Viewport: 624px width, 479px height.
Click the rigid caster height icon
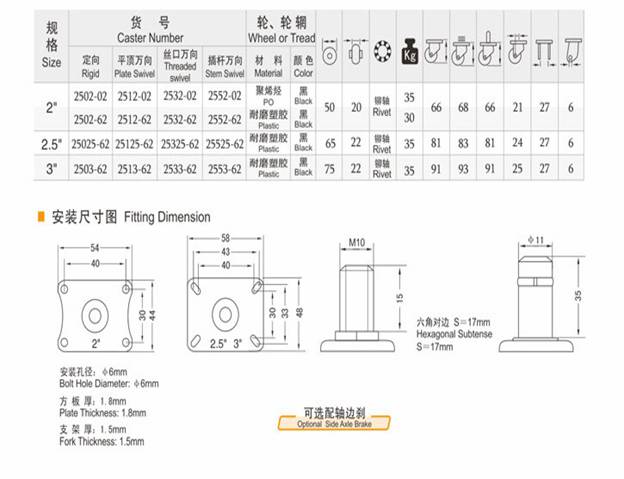point(435,49)
